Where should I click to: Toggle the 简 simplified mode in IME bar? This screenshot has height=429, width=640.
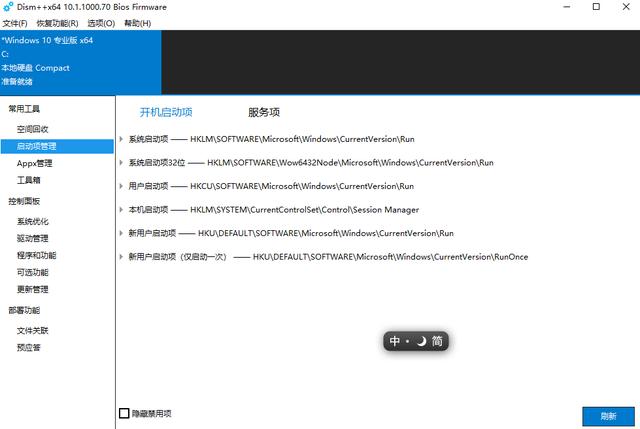point(438,341)
